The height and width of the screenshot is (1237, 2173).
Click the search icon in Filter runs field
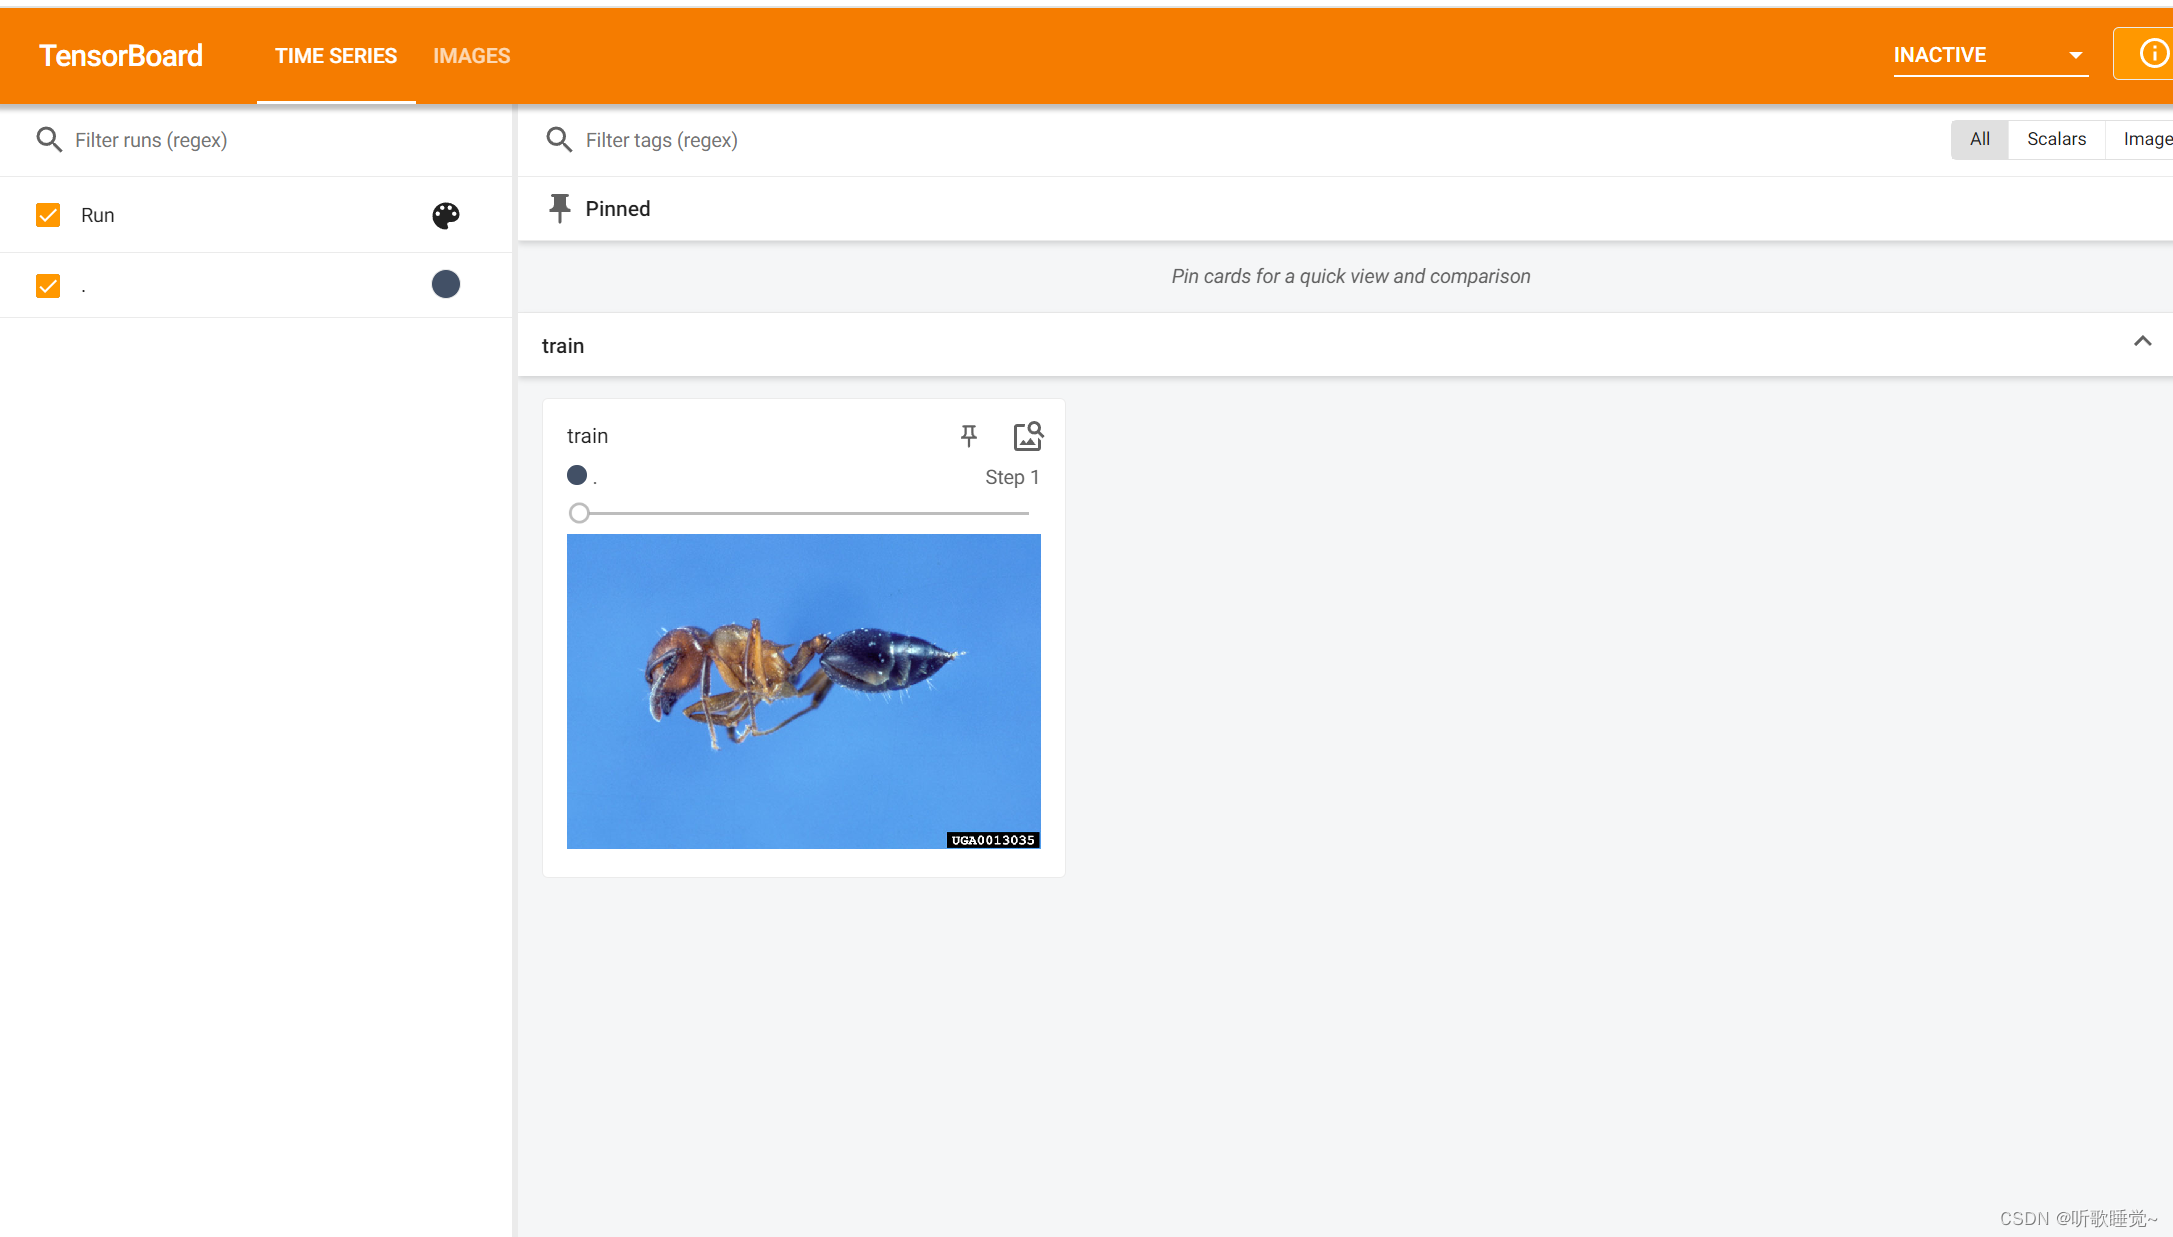click(x=49, y=139)
